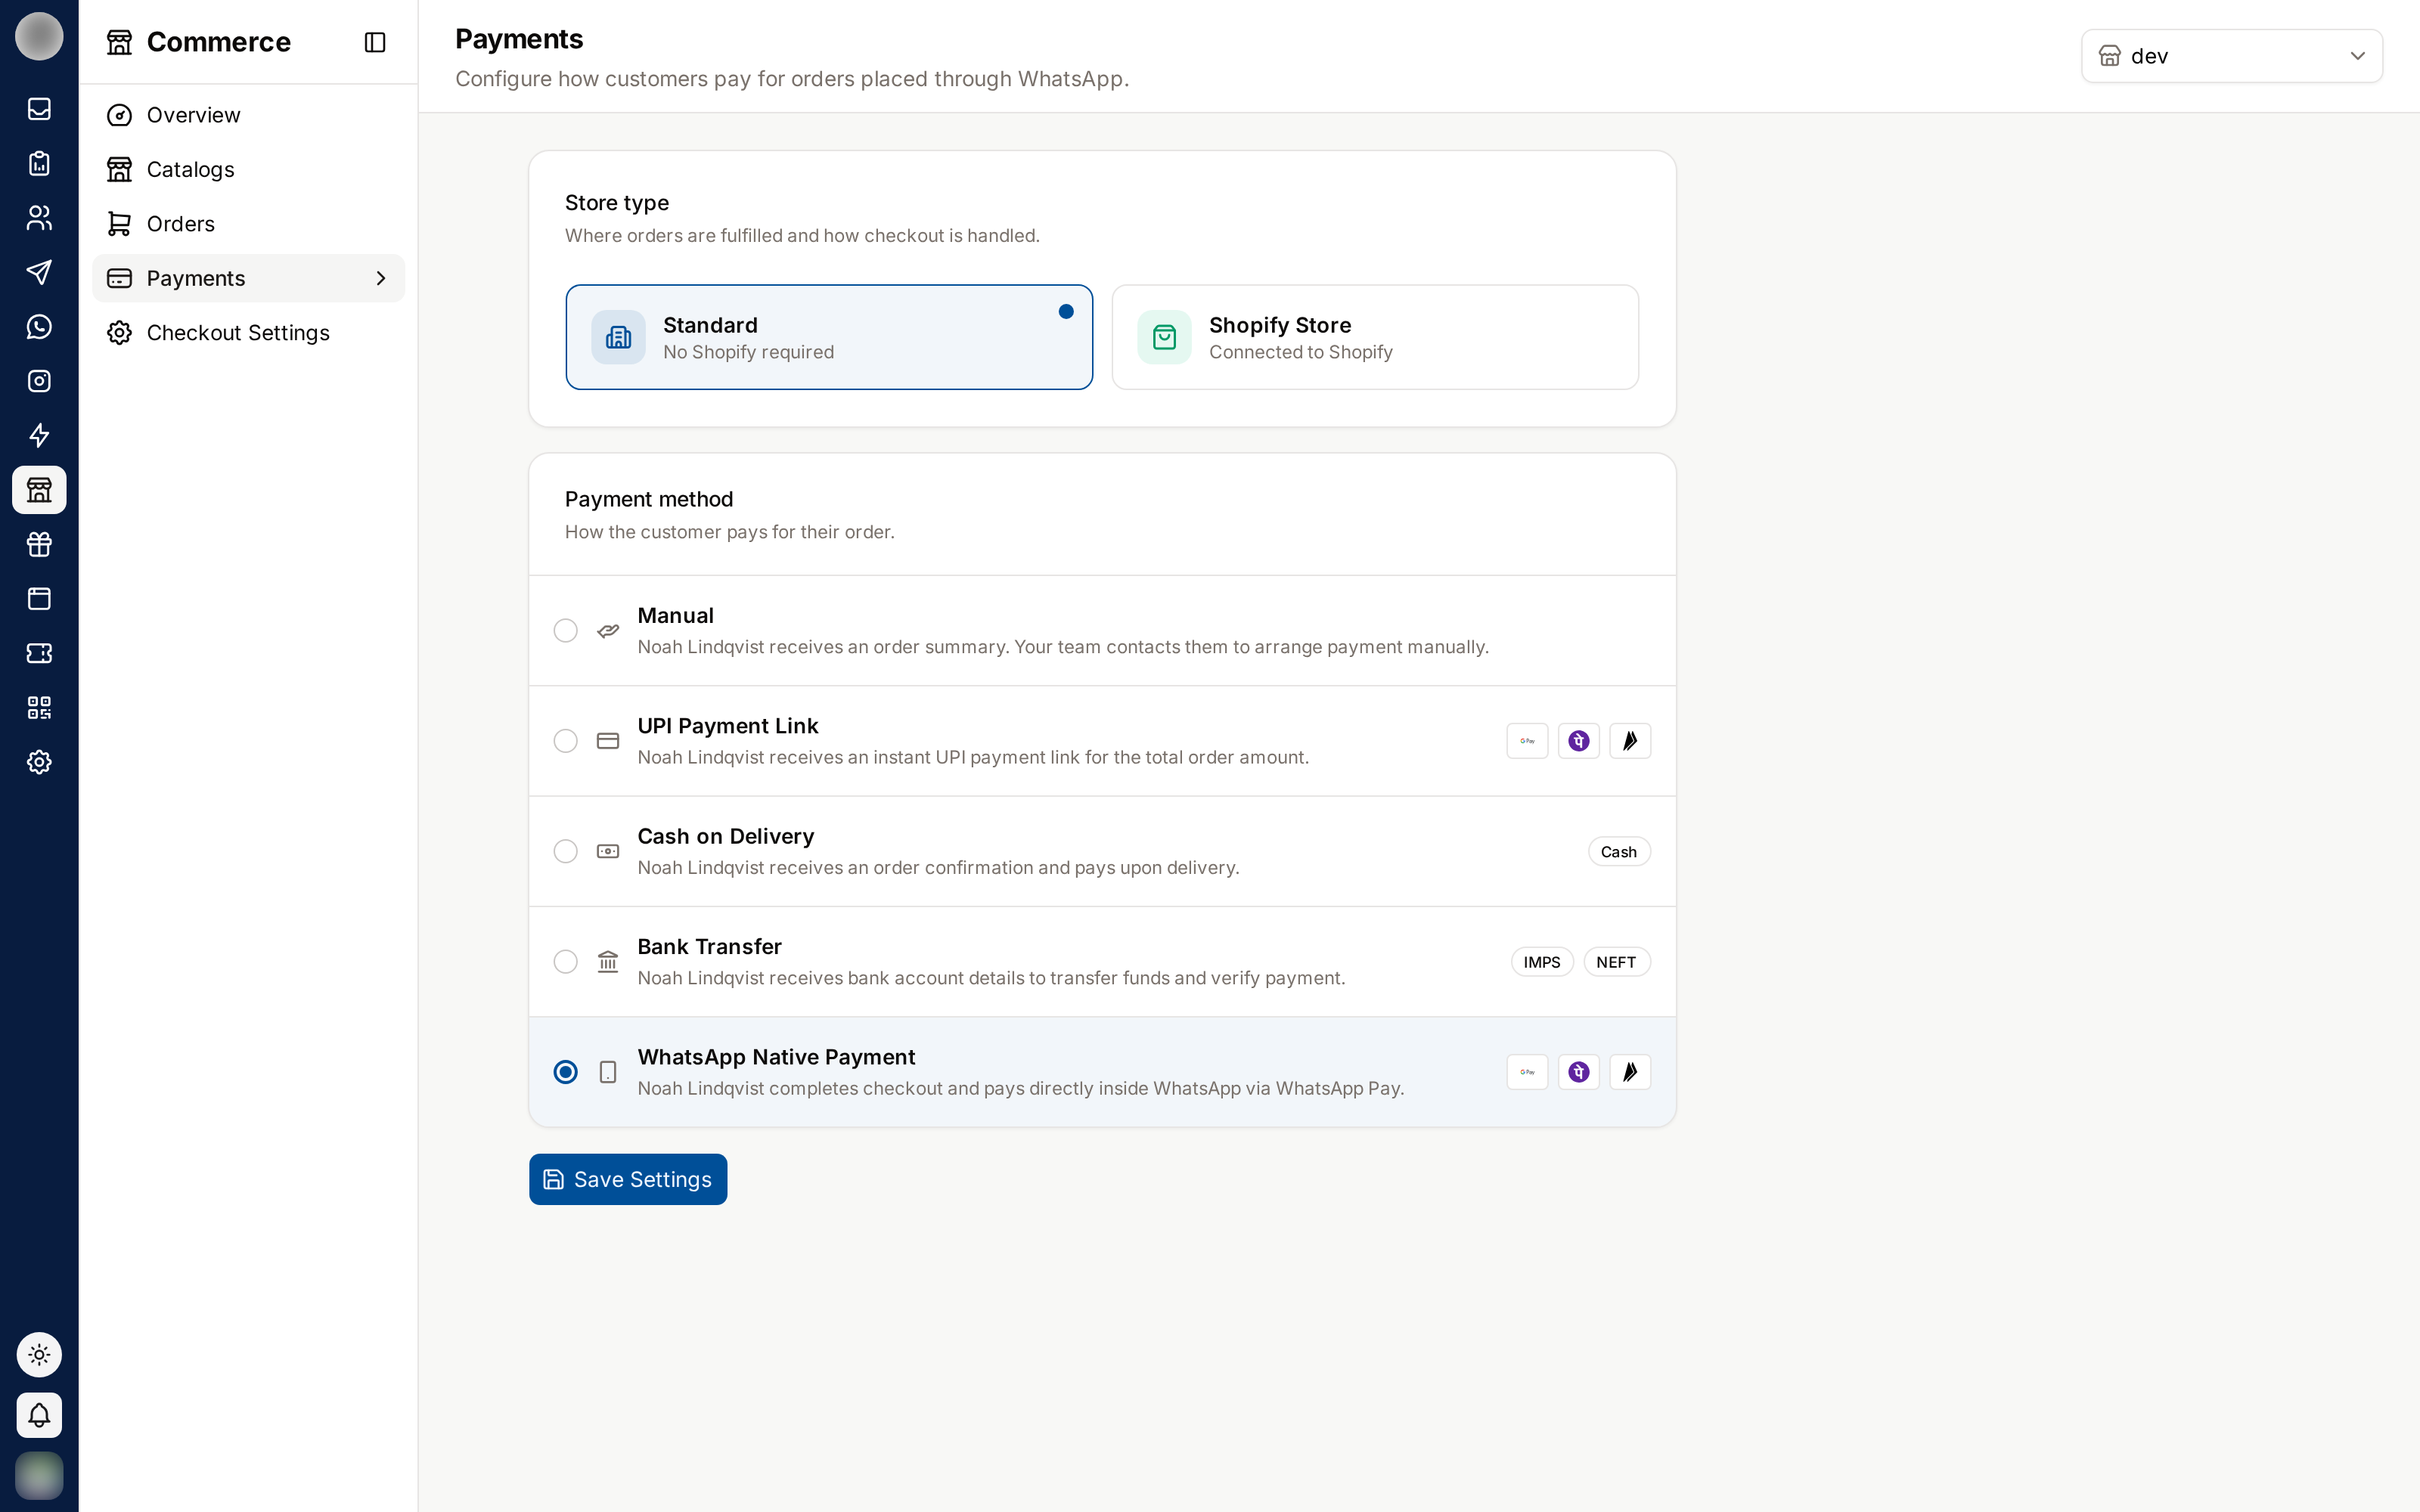The image size is (2420, 1512).
Task: Open the paper plane campaigns icon
Action: 39,272
